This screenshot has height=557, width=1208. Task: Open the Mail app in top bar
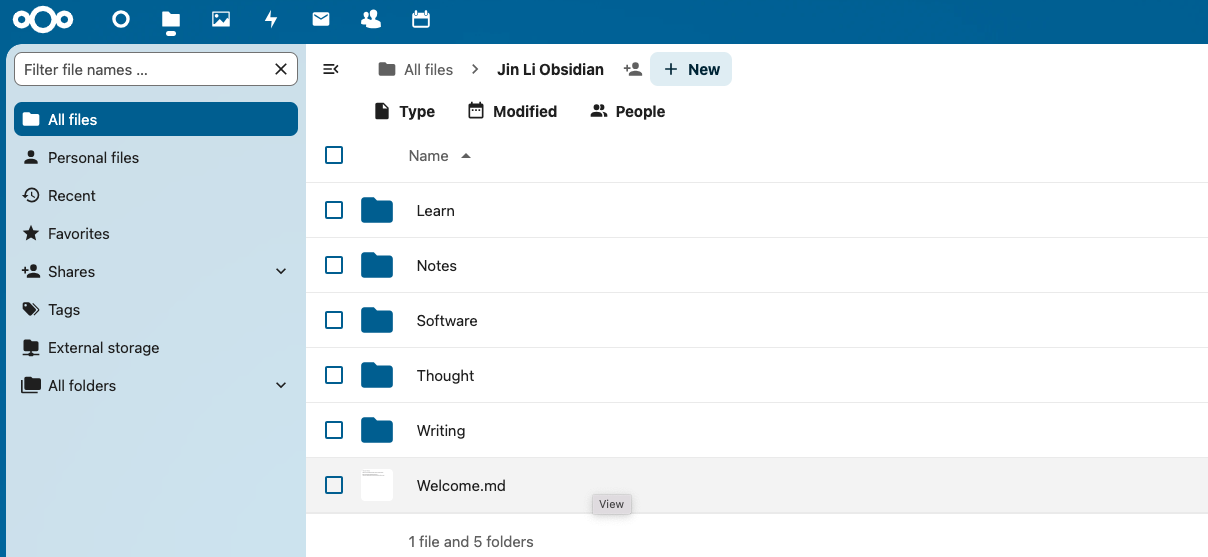tap(321, 19)
